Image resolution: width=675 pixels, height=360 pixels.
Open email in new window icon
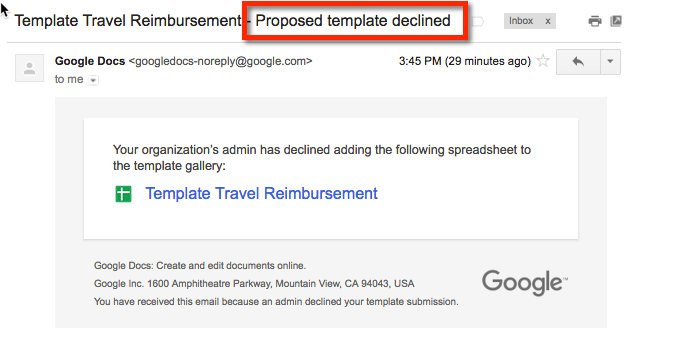[x=616, y=21]
